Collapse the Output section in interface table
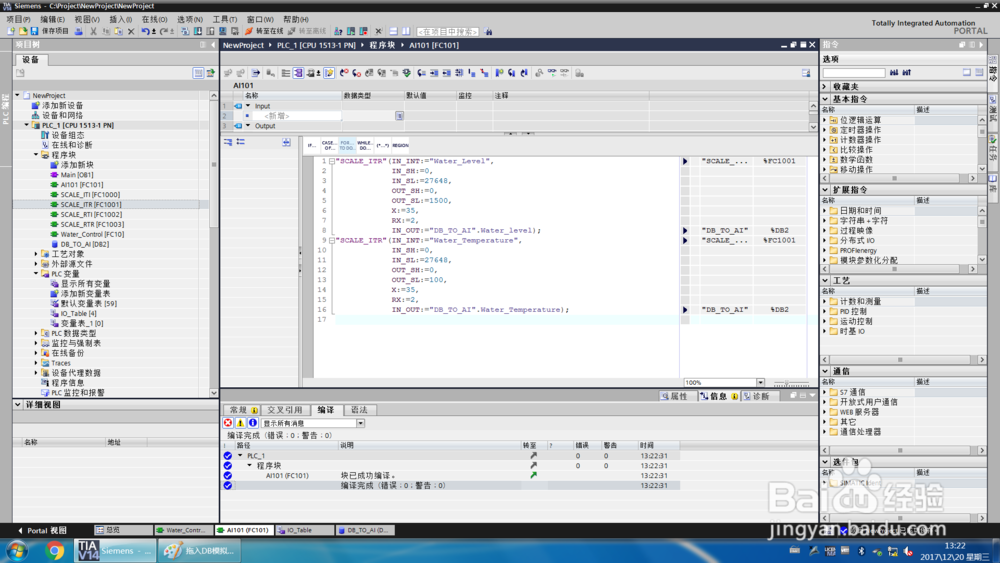This screenshot has height=563, width=1000. (248, 126)
